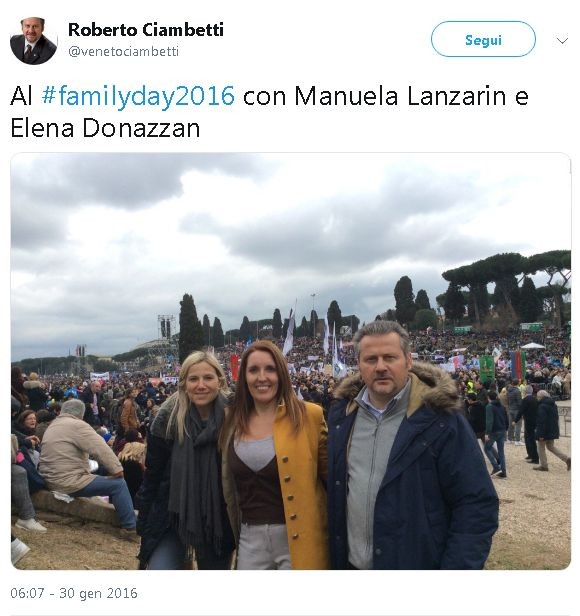Enlarge the Family Day crowd photo
Screen dimensions: 580x616
[x=290, y=361]
